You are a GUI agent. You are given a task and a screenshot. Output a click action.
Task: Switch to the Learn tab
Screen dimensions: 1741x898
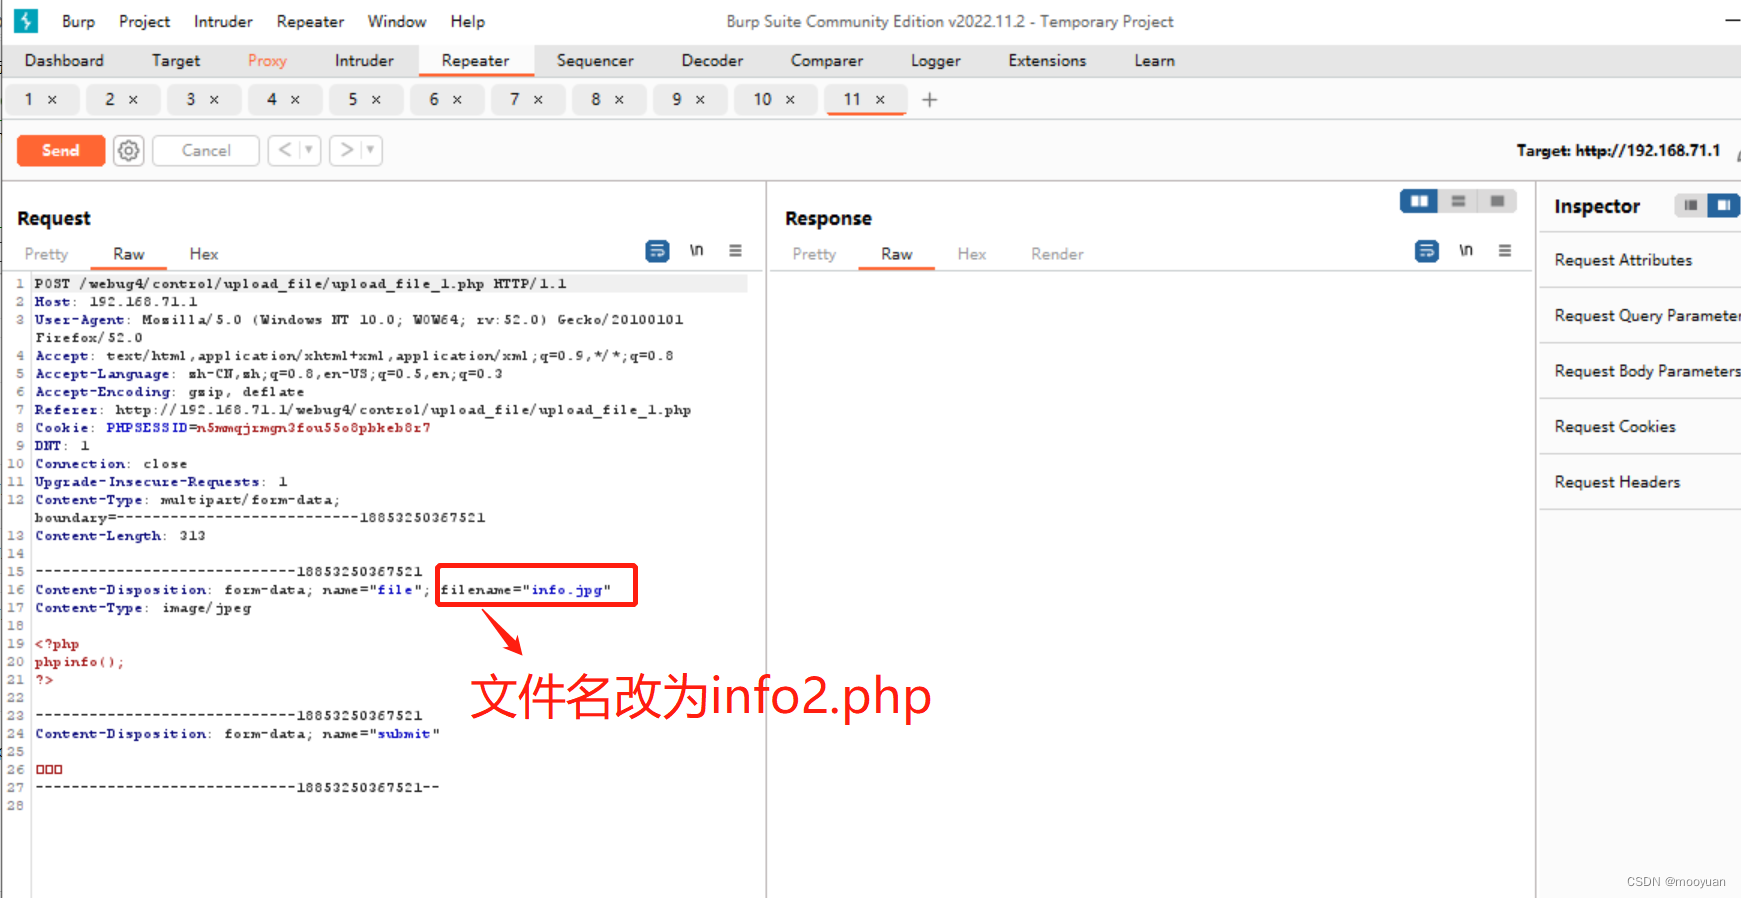pos(1154,61)
